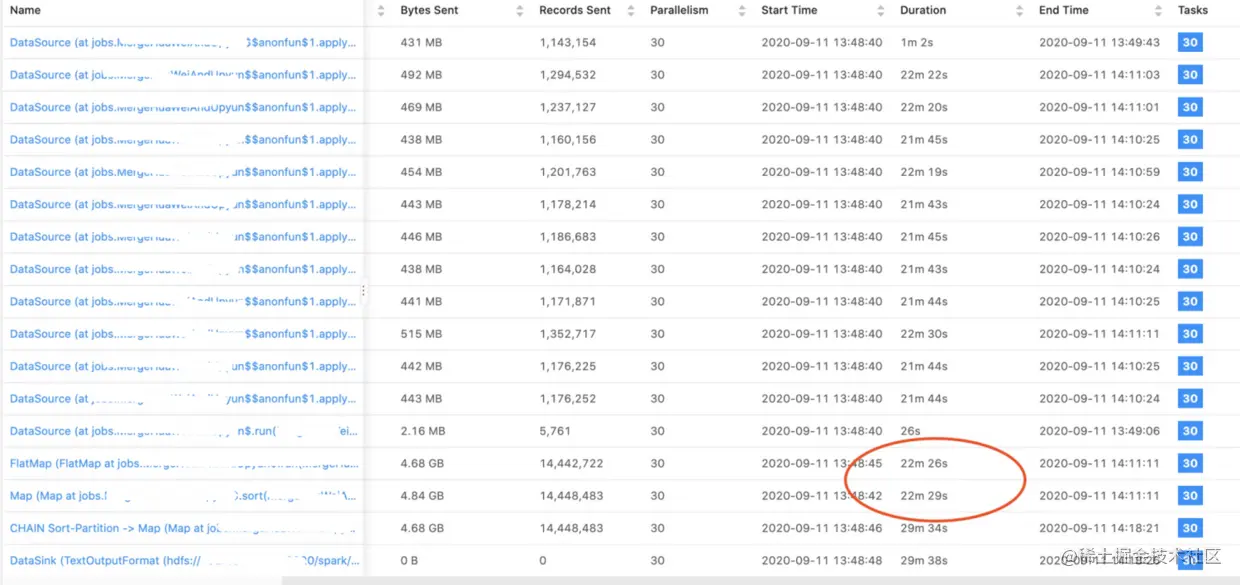Select the 26s duration cell

[x=910, y=431]
